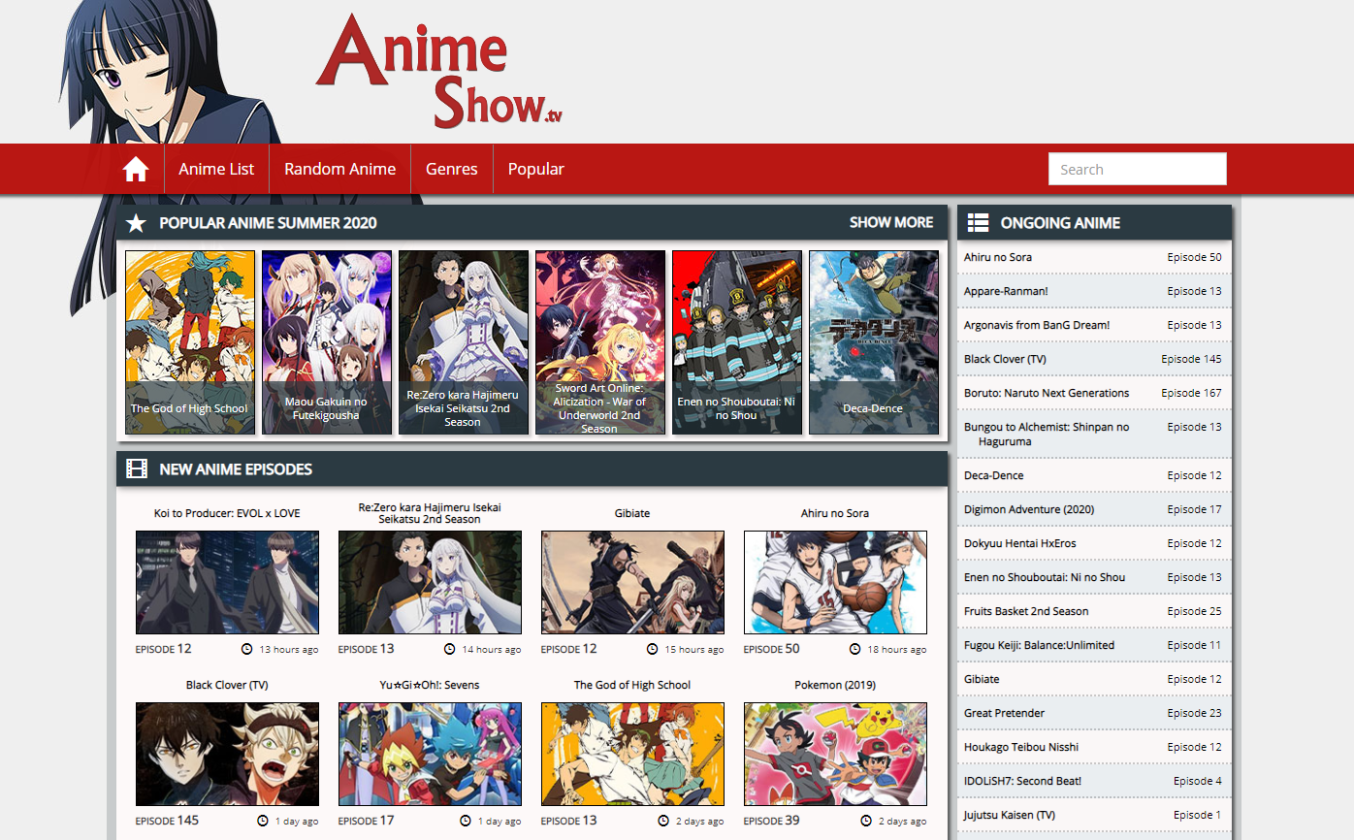The image size is (1354, 840).
Task: Click the clock icon next to 18 hours ago
Action: (855, 649)
